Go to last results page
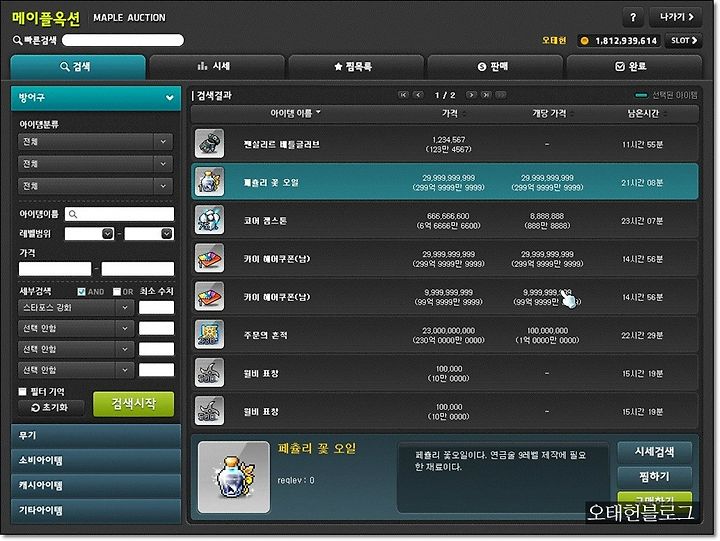 [486, 95]
